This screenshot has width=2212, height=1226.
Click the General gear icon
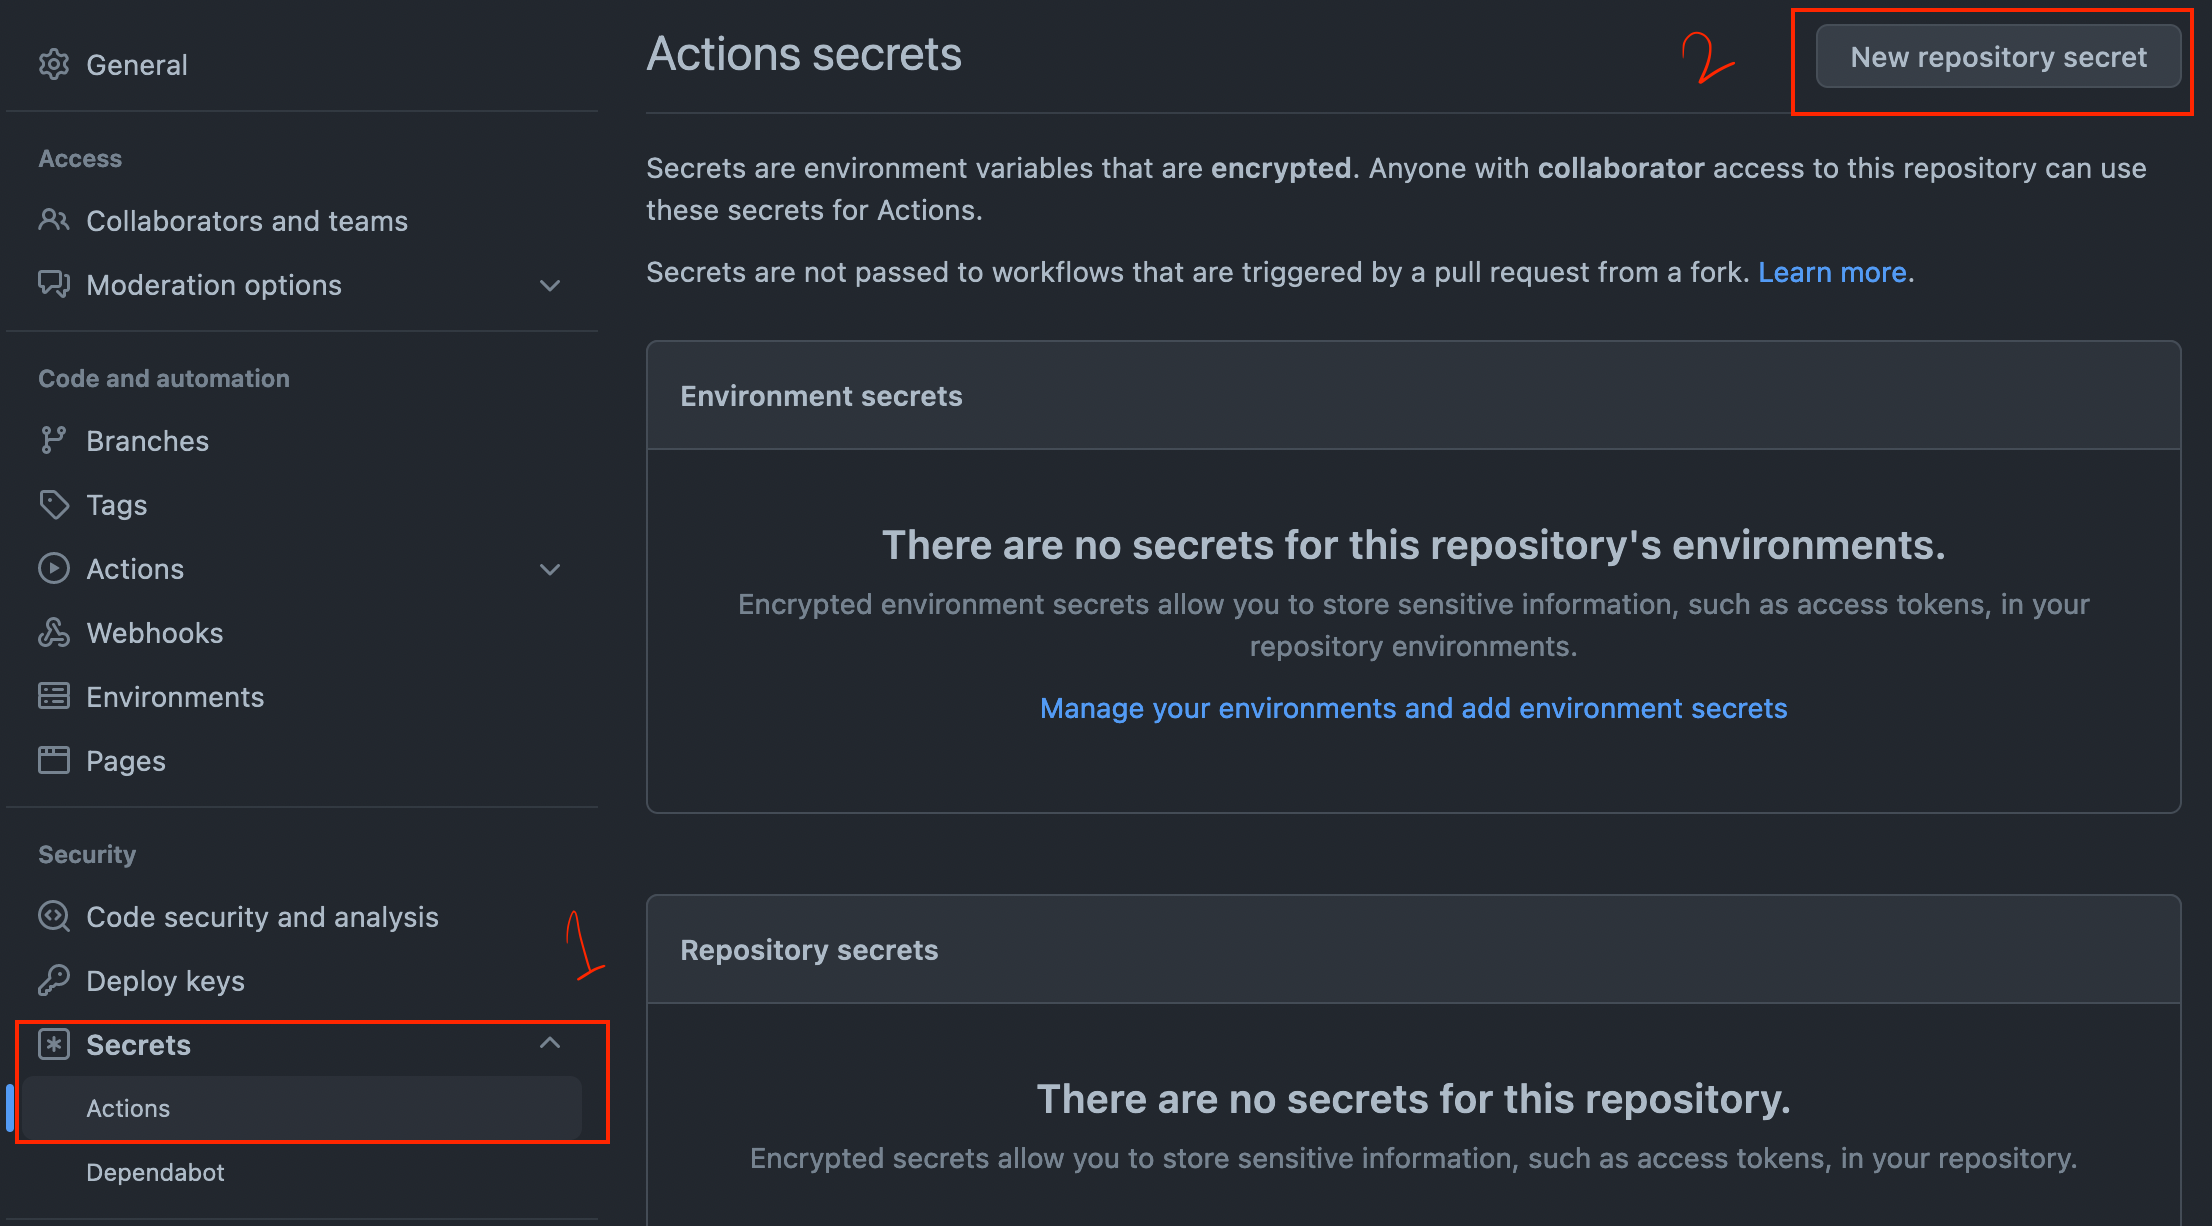(x=54, y=65)
